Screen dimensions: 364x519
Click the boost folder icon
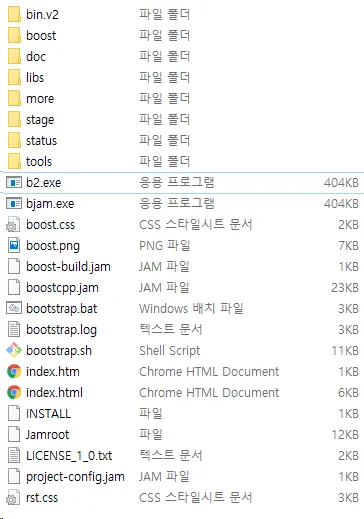(14, 36)
